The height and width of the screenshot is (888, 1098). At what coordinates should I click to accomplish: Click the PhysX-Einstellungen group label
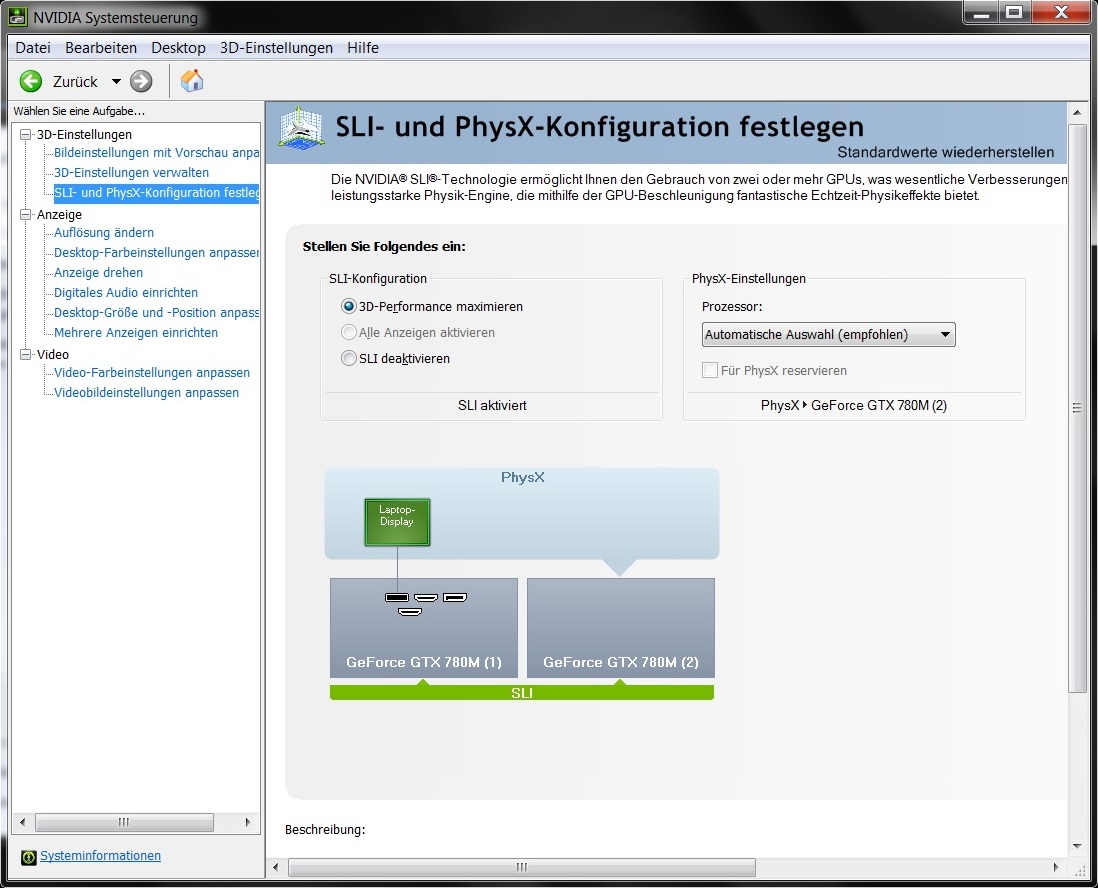pyautogui.click(x=749, y=279)
